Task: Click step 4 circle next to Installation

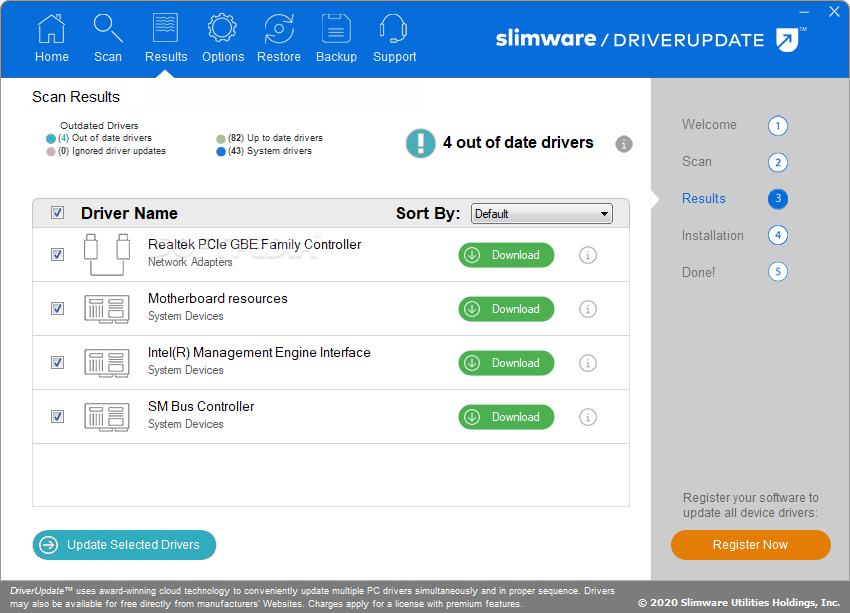Action: pyautogui.click(x=777, y=235)
